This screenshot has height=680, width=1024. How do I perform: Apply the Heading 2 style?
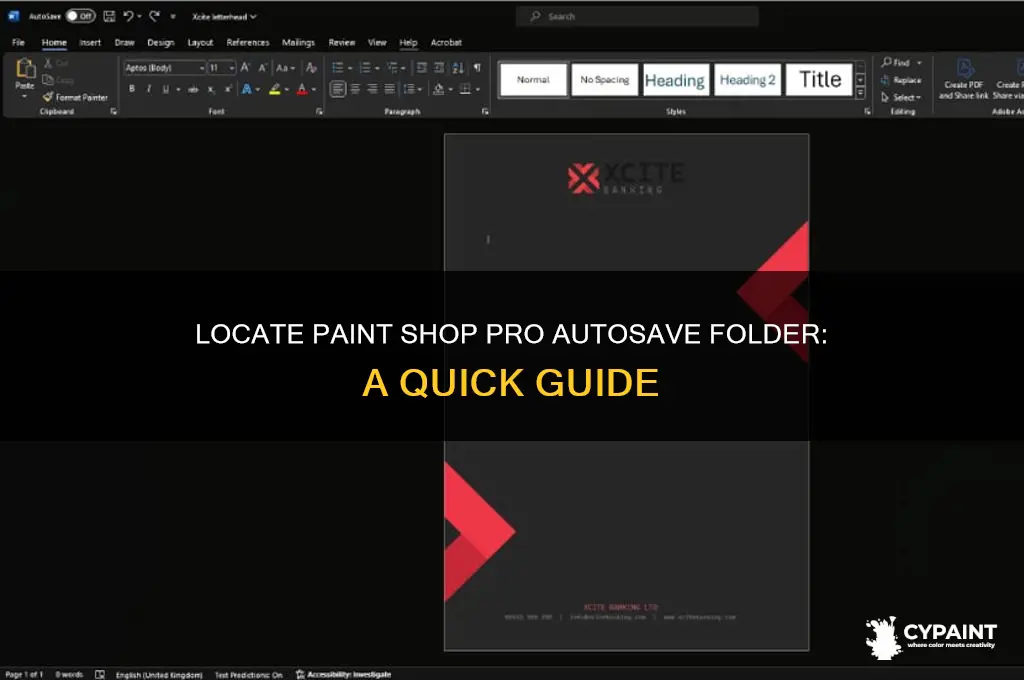[x=748, y=80]
